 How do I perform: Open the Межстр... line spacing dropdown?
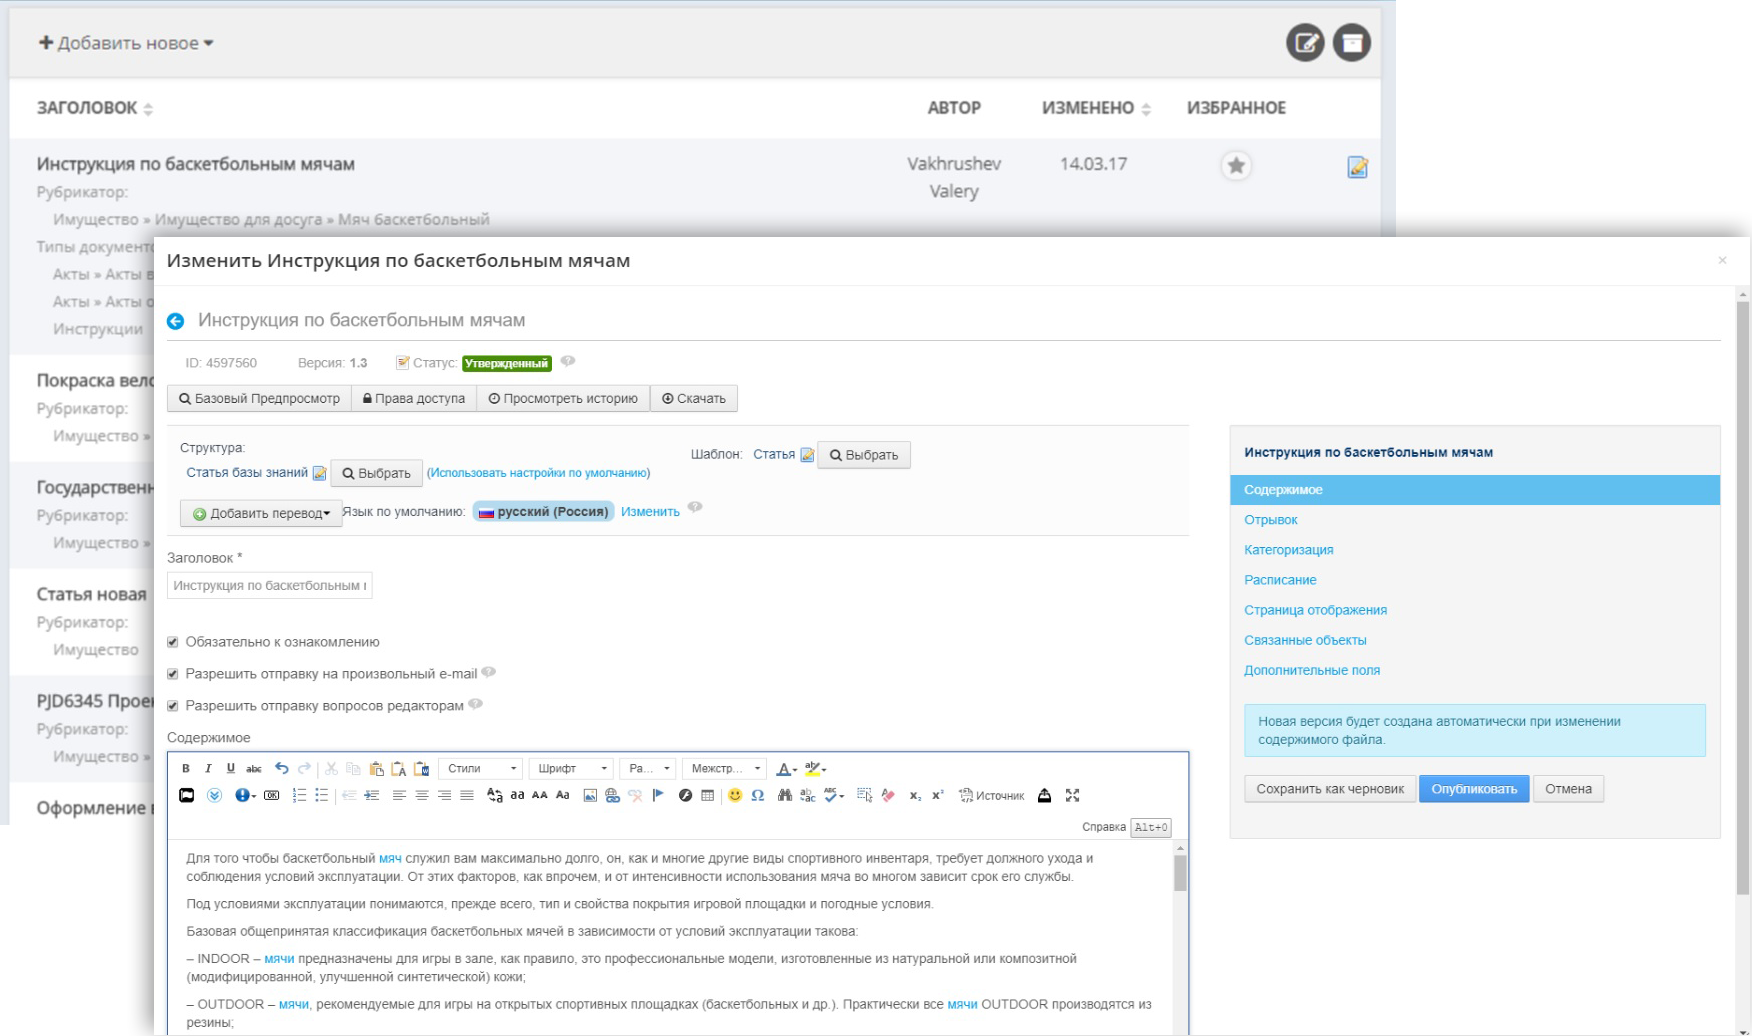coord(726,769)
